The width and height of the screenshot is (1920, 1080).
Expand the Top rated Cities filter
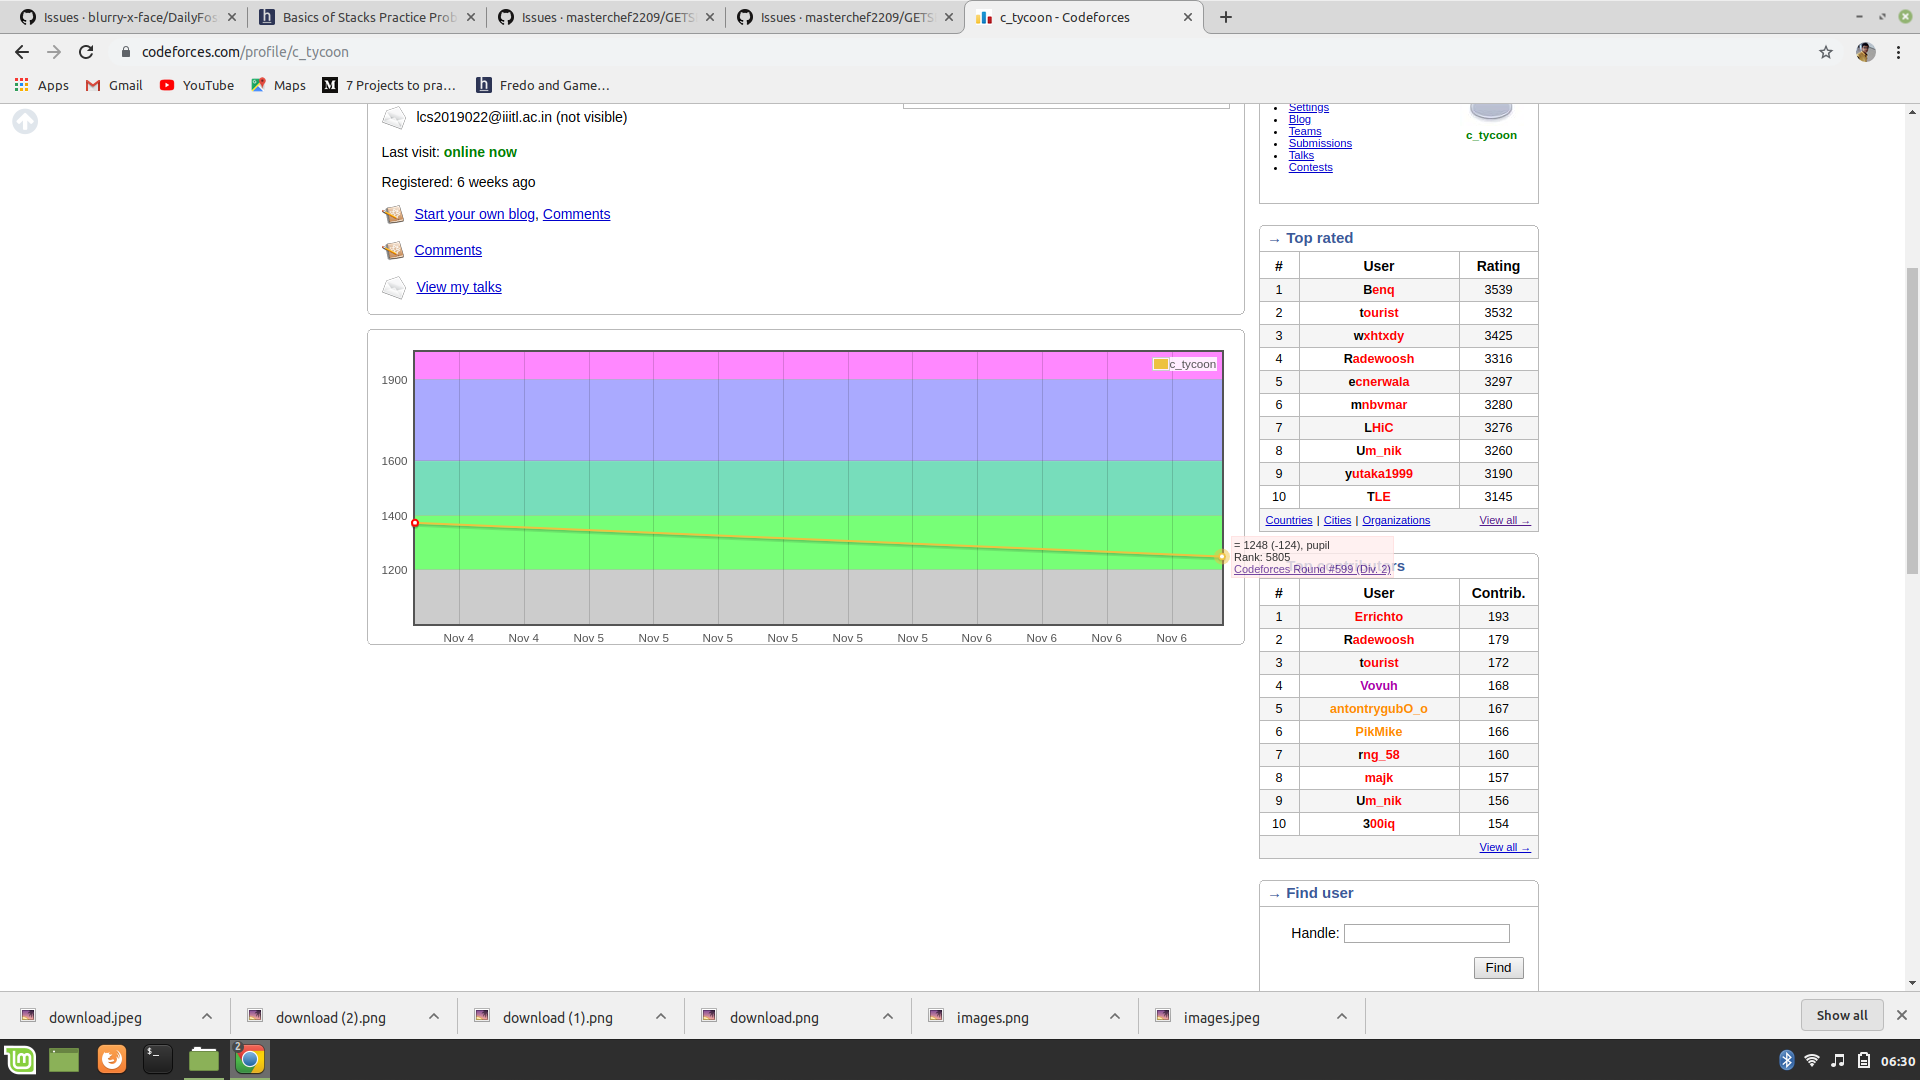click(1337, 520)
